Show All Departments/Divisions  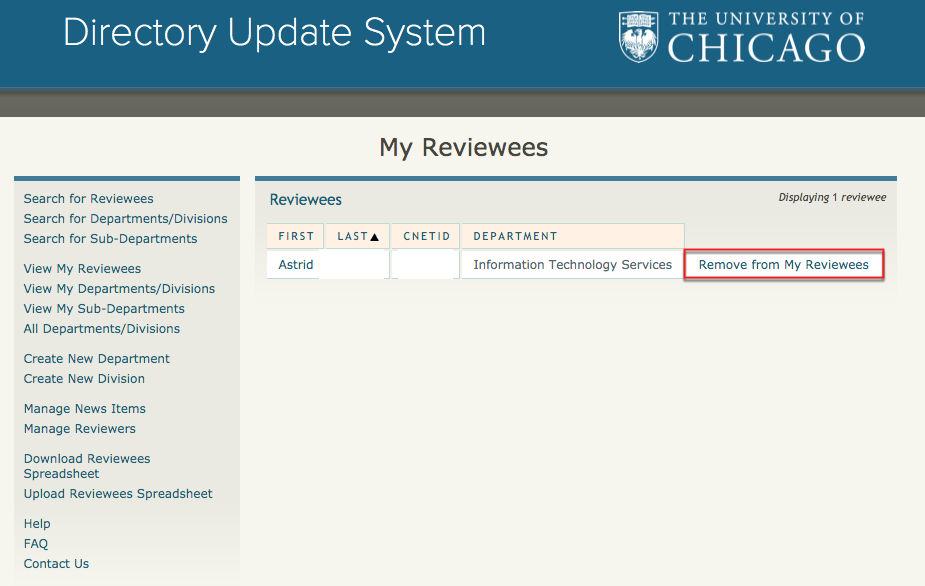coord(102,329)
